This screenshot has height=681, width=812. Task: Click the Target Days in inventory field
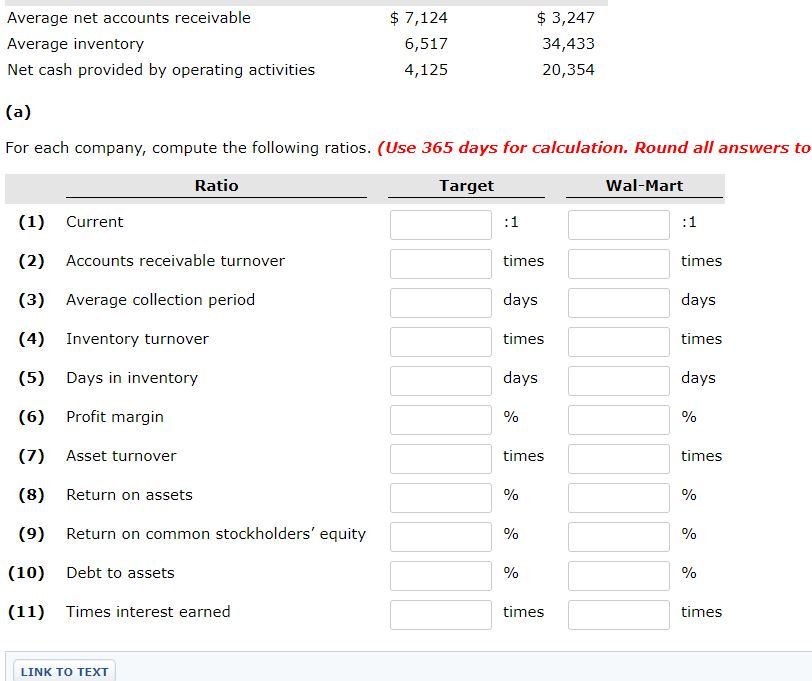[x=440, y=380]
